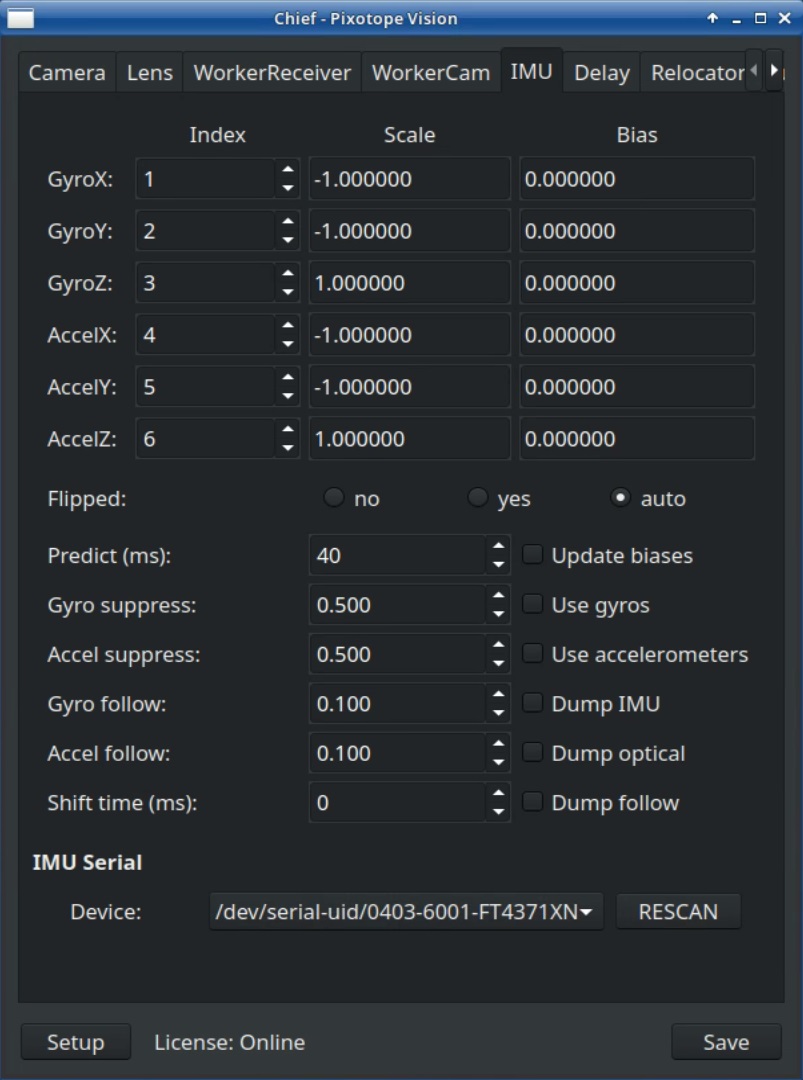Click the RESCAN button

(x=679, y=911)
